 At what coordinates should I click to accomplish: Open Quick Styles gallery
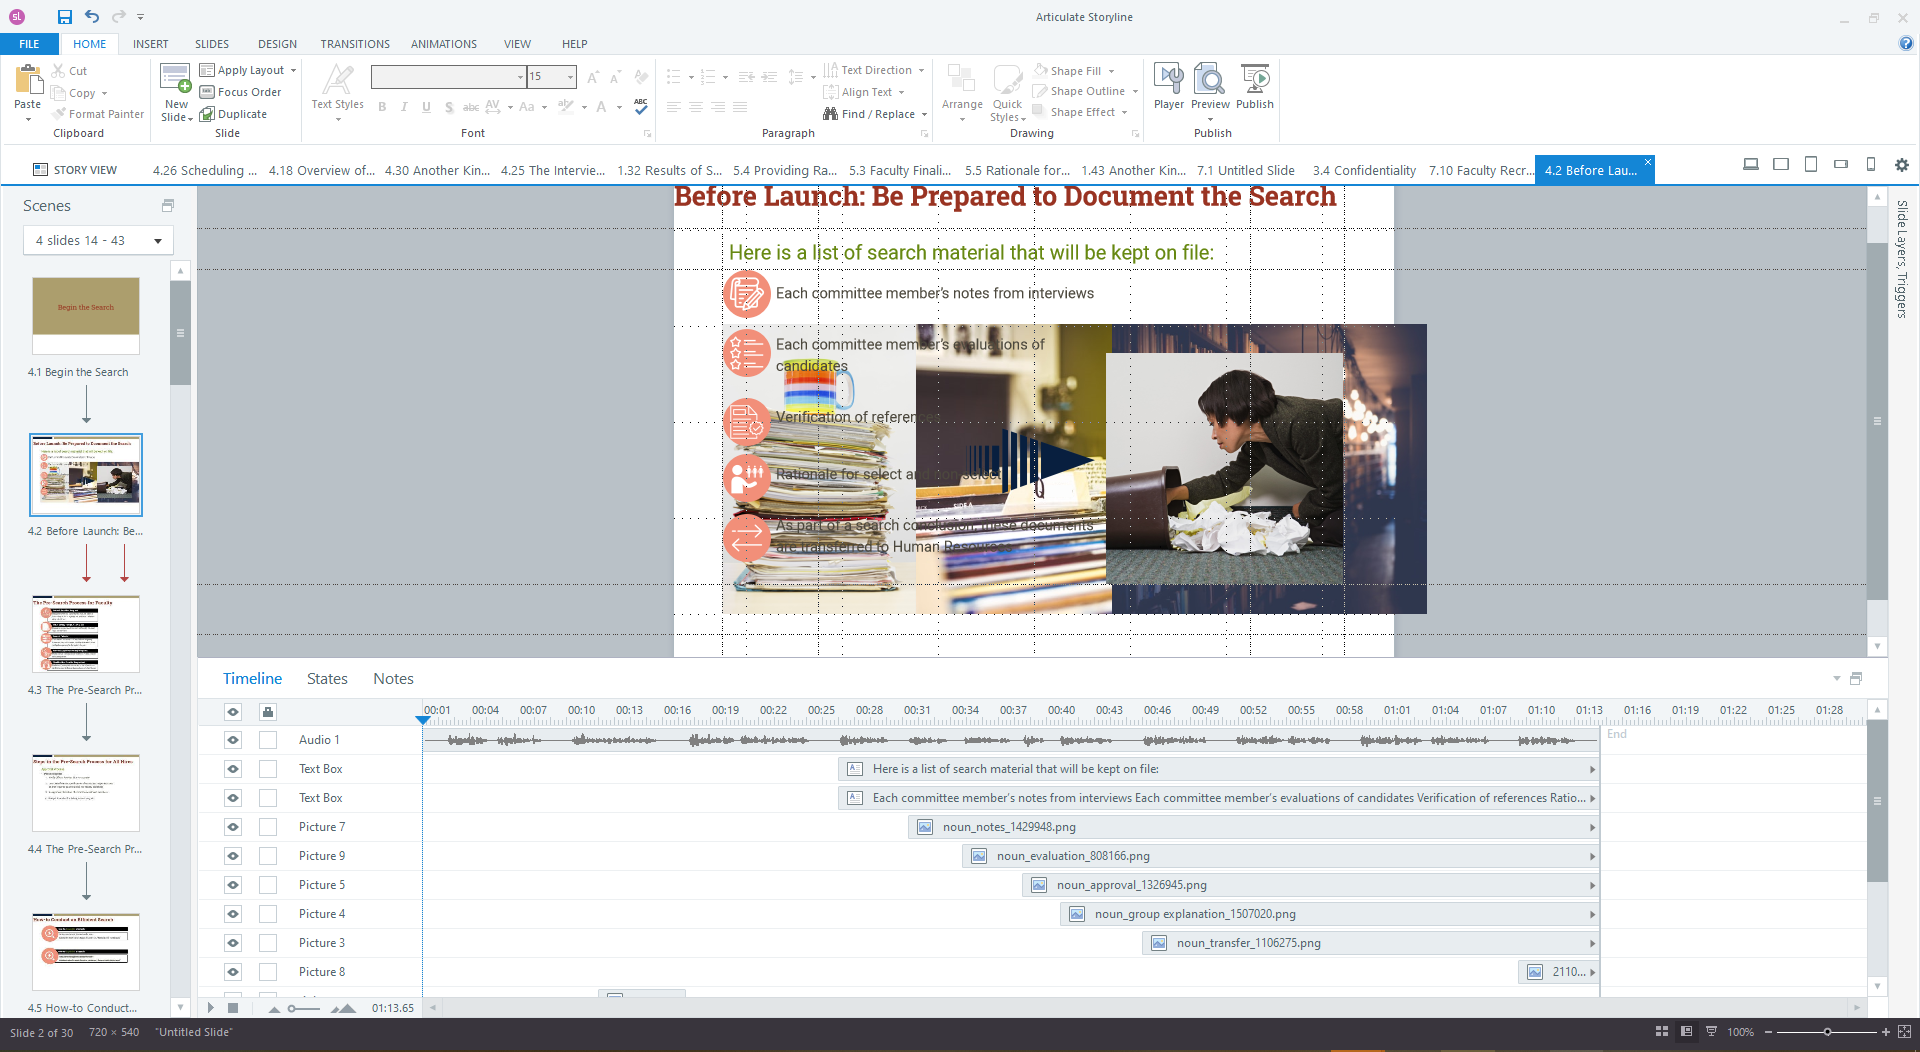pos(1007,92)
